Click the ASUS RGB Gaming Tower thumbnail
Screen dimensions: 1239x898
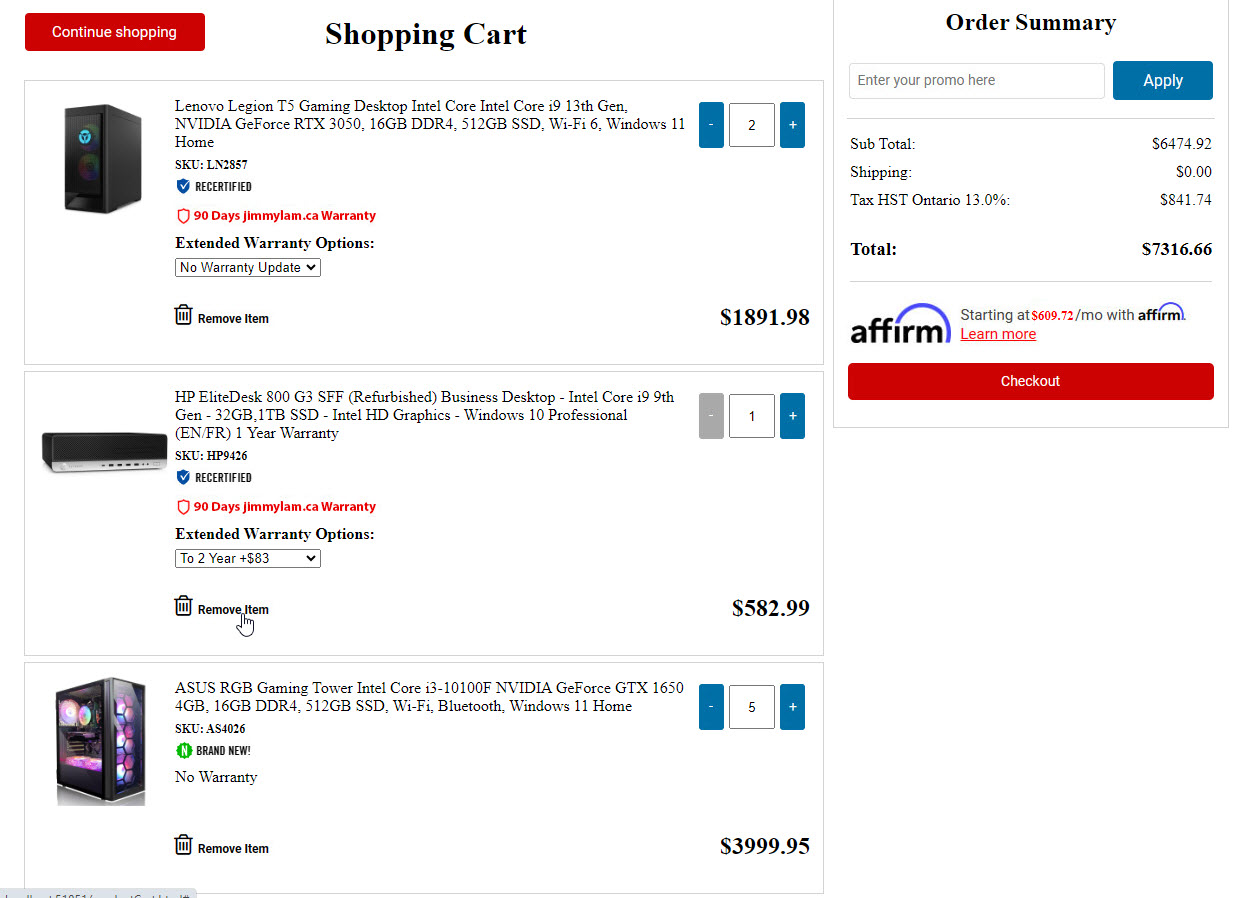click(x=100, y=743)
